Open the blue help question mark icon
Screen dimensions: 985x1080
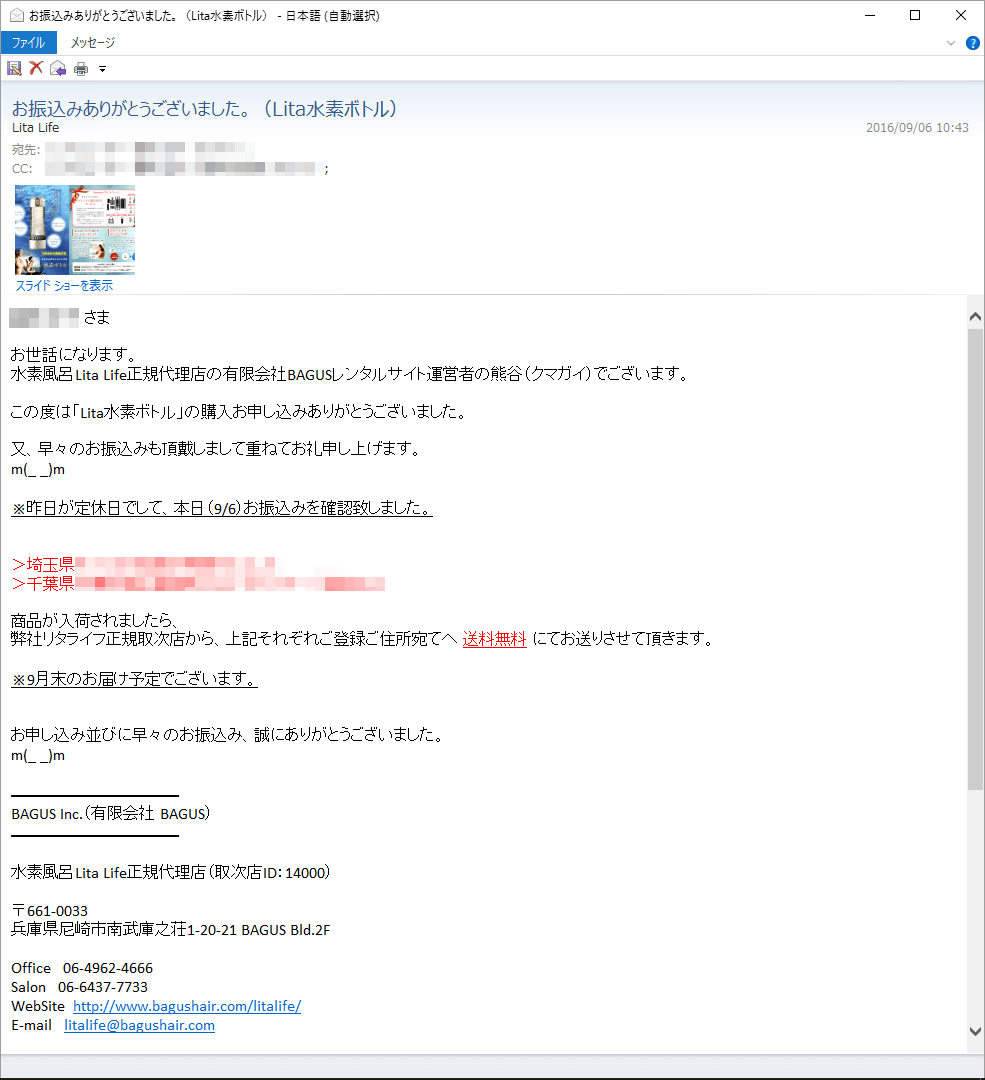(x=973, y=43)
